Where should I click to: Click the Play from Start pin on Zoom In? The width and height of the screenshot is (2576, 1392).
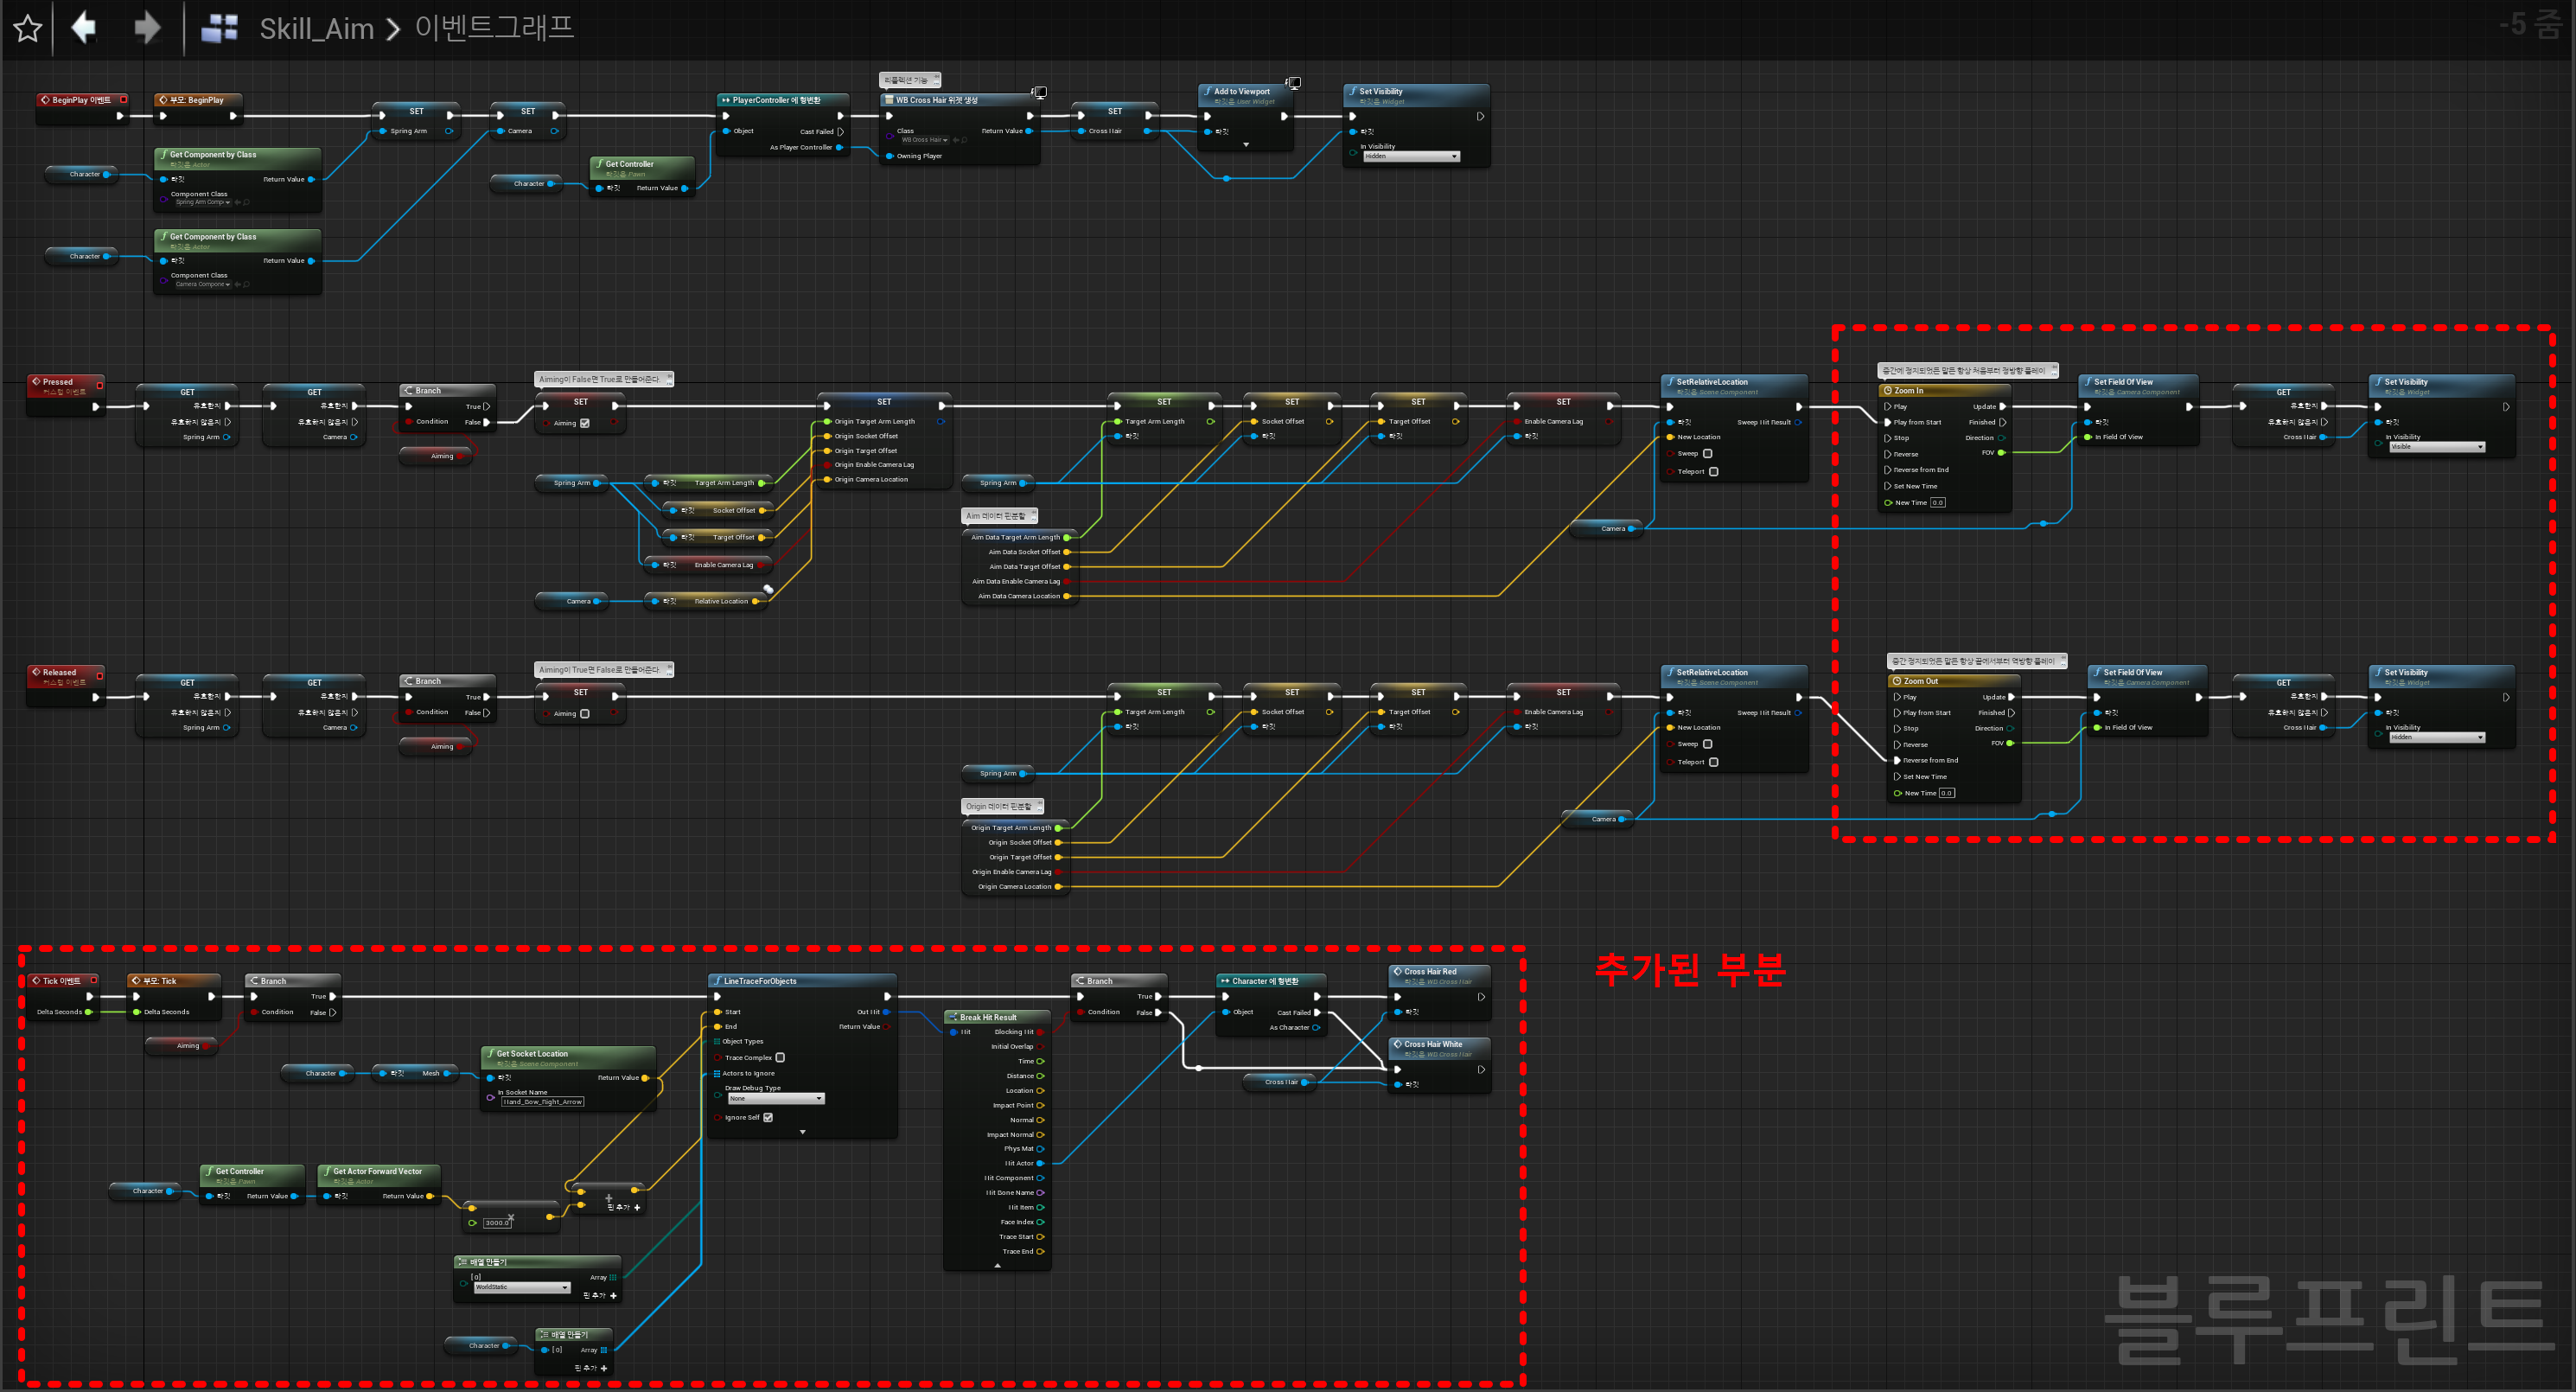(x=1887, y=422)
